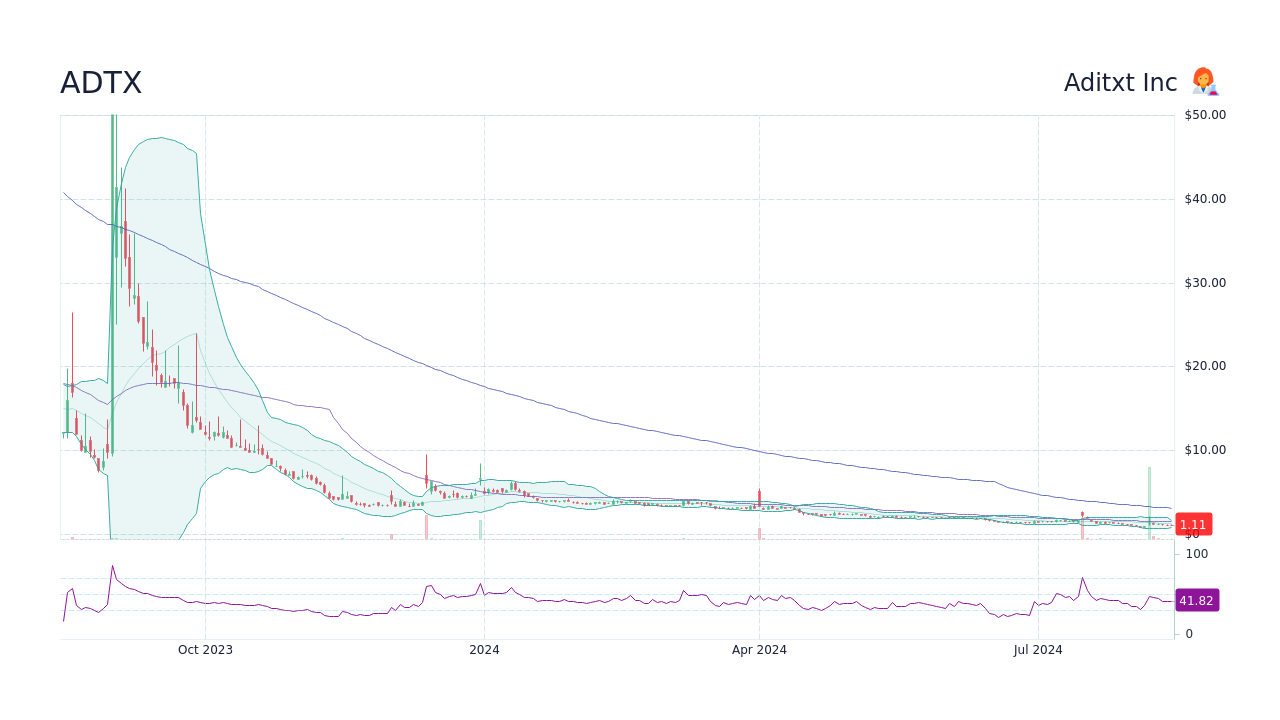This screenshot has height=720, width=1280.
Task: Click the RSI axis label 0
Action: coord(1189,634)
